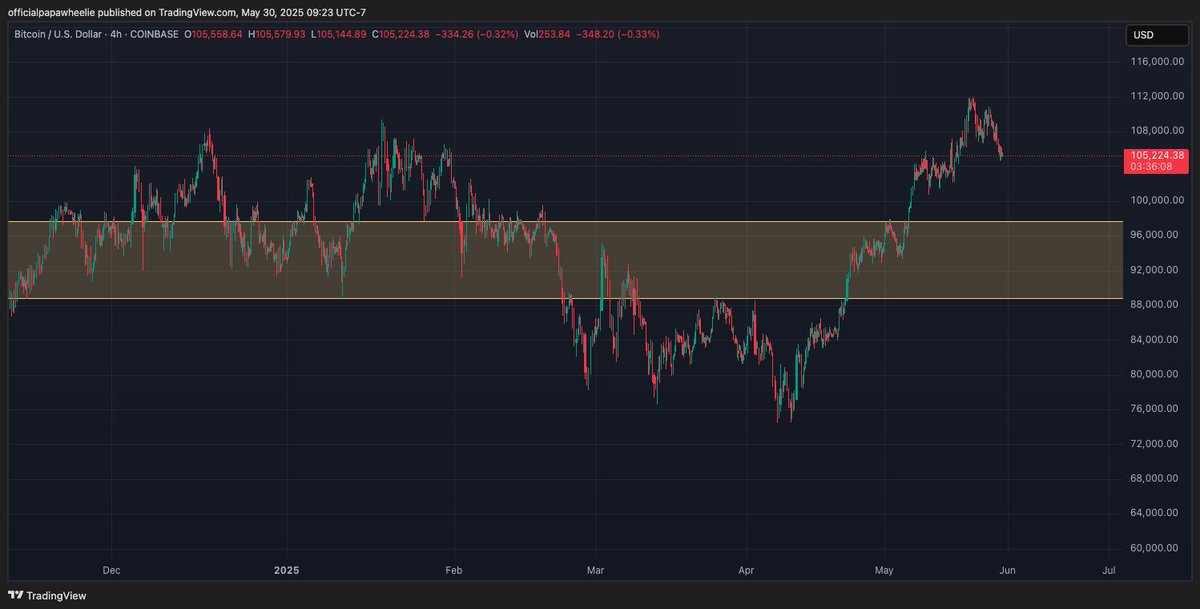The width and height of the screenshot is (1200, 609).
Task: Open the USD currency selector
Action: coord(1155,35)
